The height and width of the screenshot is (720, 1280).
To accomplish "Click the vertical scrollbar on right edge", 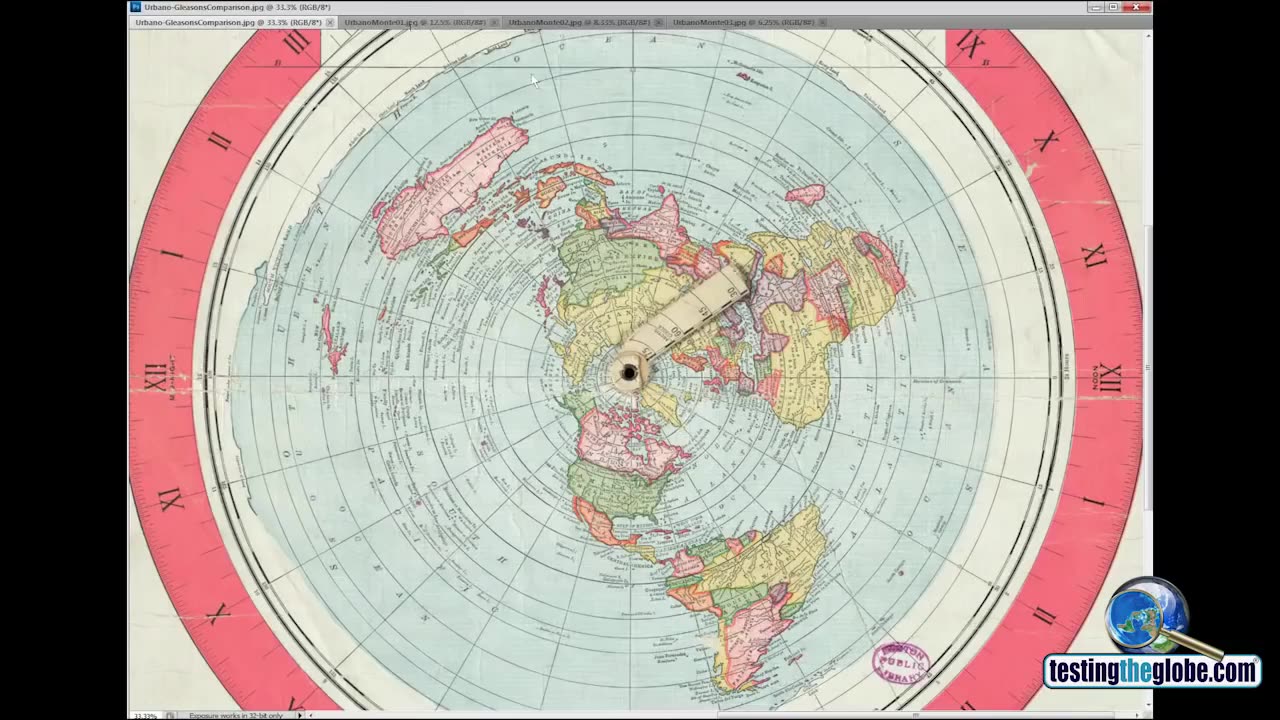I will coord(1148,370).
